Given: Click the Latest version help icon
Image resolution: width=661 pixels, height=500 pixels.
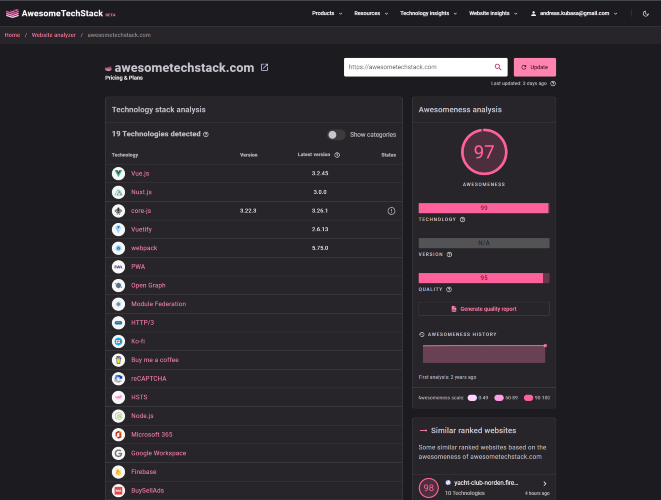Looking at the screenshot, I should pyautogui.click(x=337, y=155).
